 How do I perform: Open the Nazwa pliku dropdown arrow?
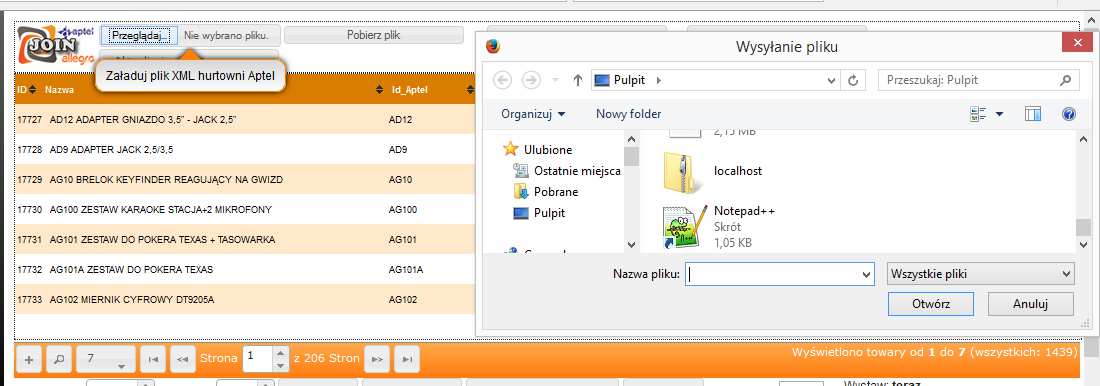866,274
